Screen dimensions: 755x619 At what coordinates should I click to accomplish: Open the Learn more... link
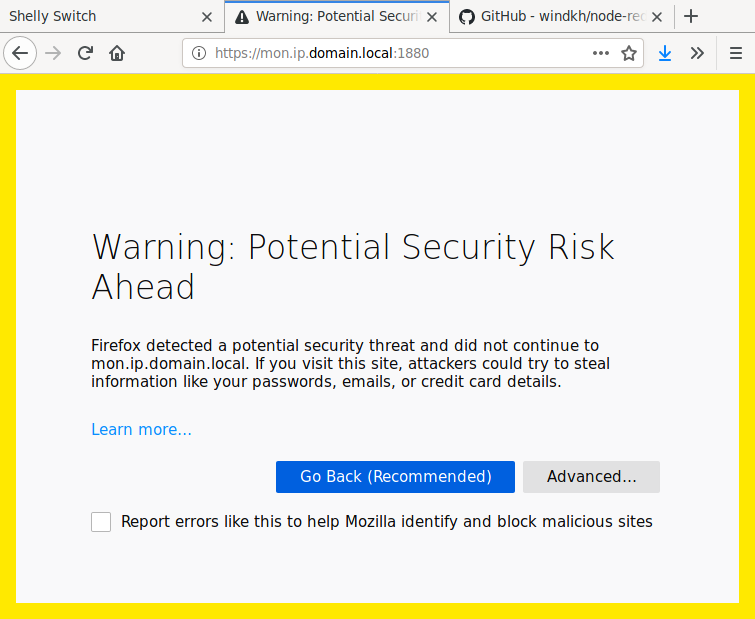141,429
